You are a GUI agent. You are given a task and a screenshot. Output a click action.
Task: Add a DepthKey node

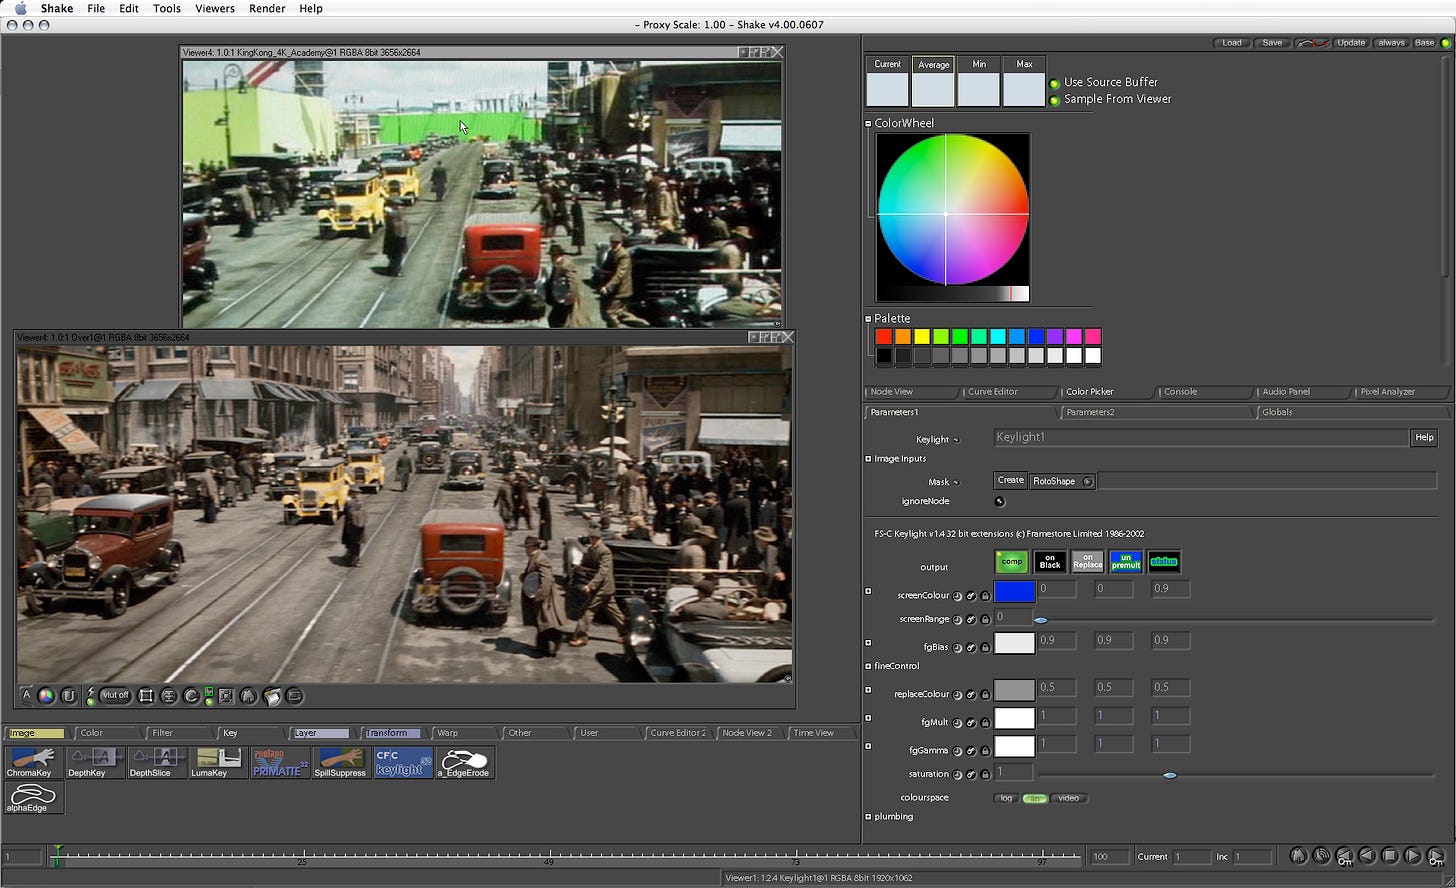click(96, 762)
